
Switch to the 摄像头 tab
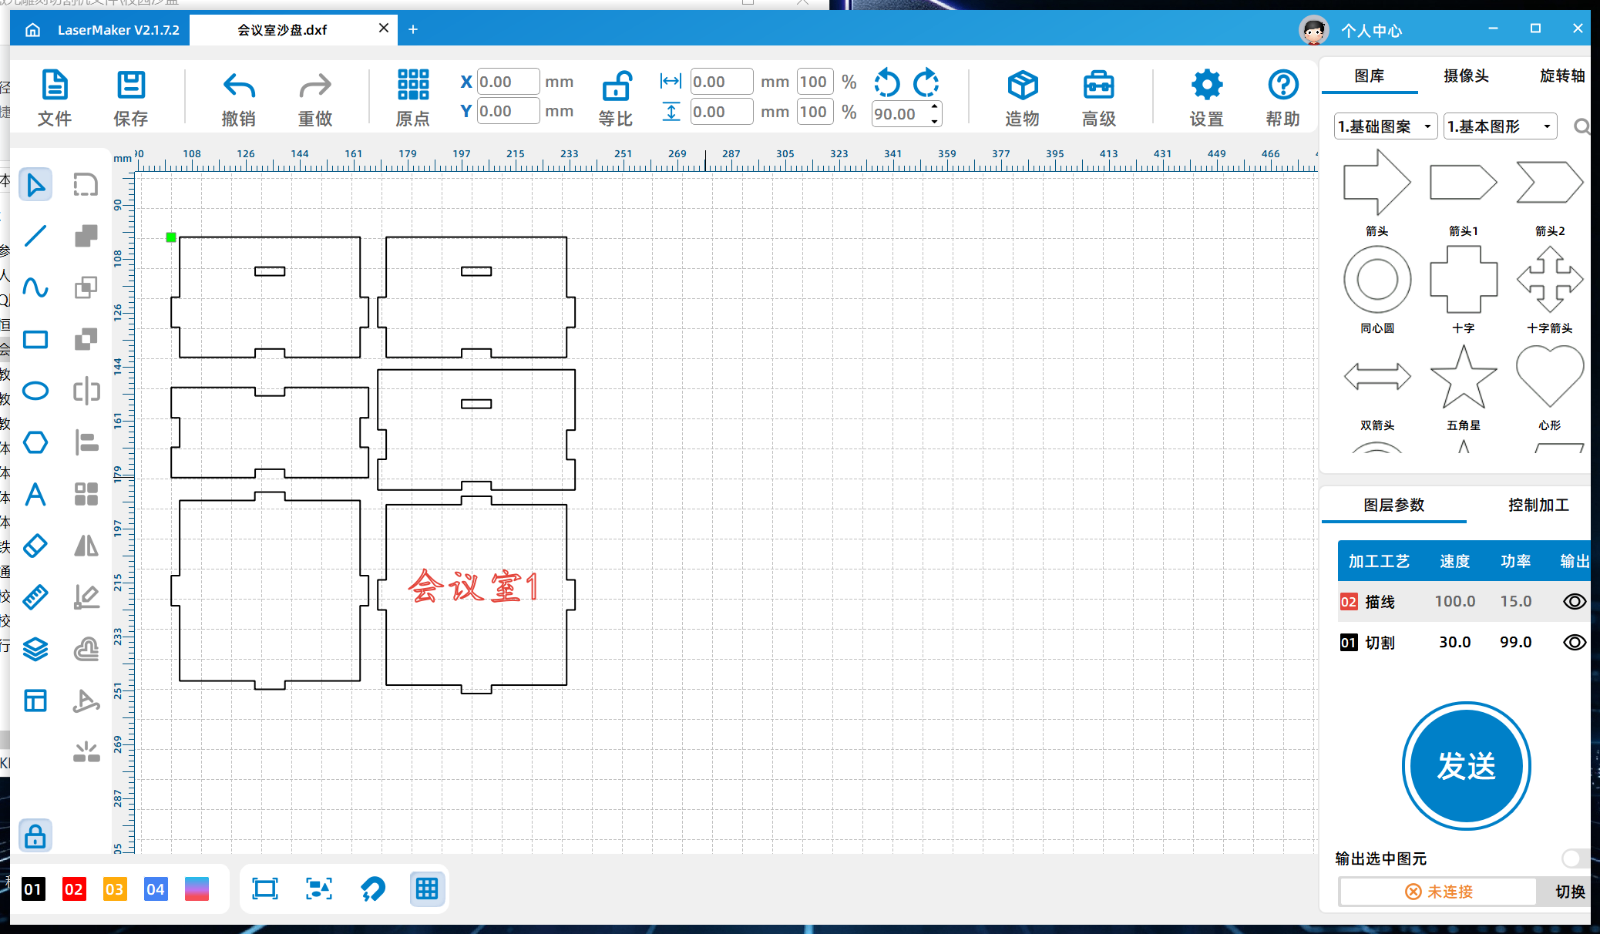[x=1466, y=76]
